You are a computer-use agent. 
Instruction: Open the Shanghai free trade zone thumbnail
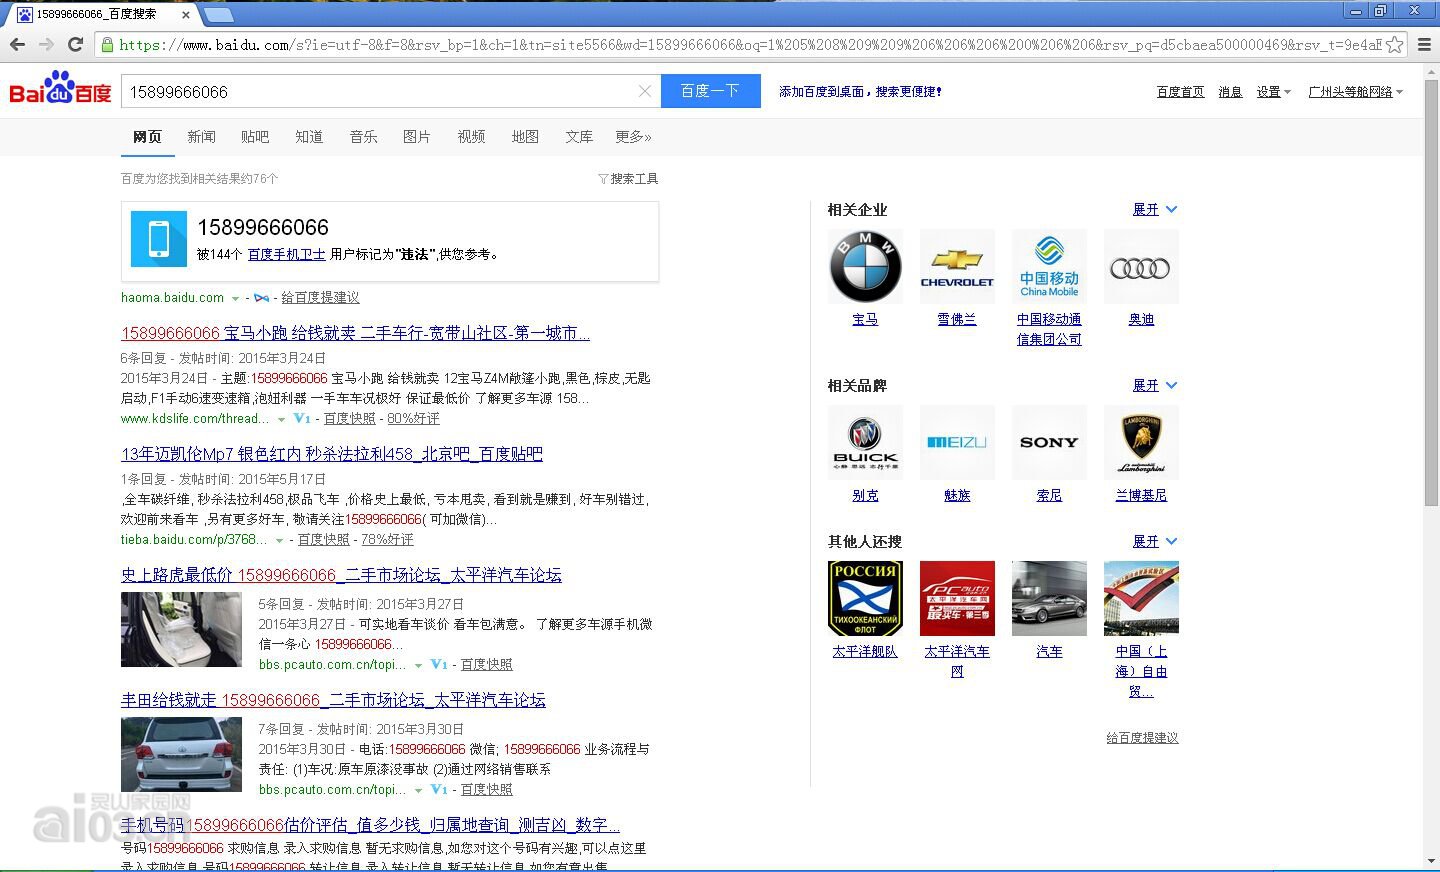tap(1141, 598)
